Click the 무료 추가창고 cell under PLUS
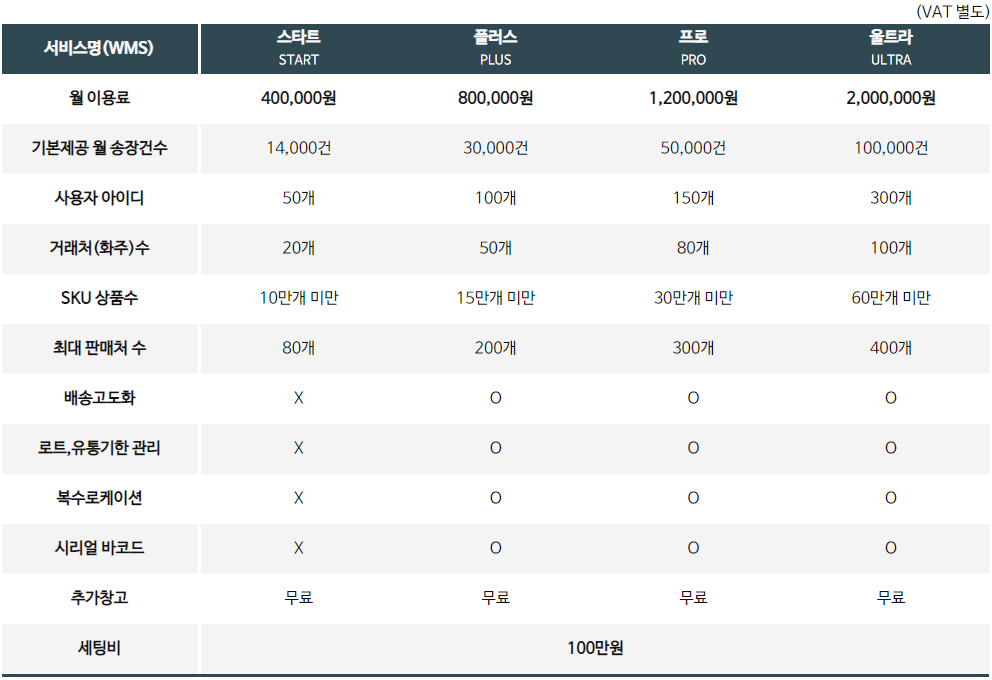Image resolution: width=992 pixels, height=680 pixels. (x=495, y=598)
